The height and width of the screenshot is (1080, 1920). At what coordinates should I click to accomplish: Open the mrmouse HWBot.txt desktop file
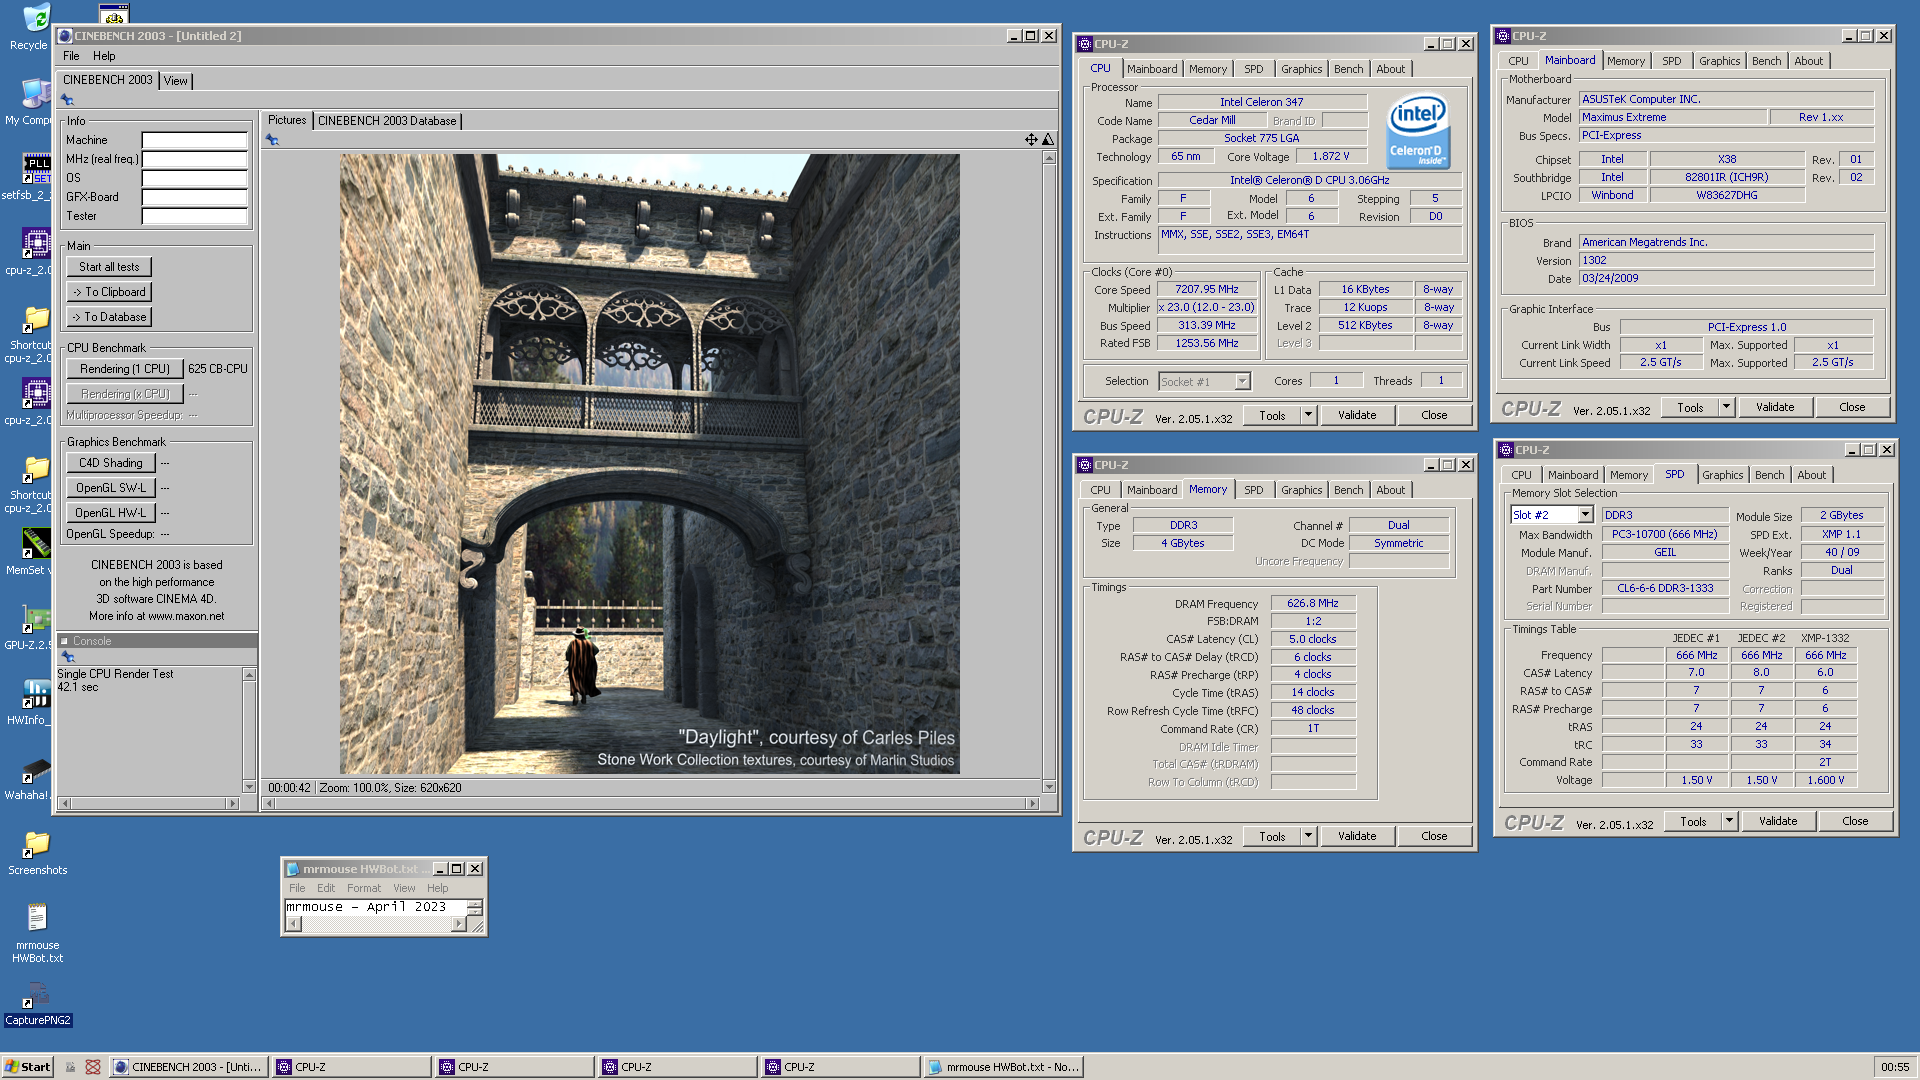(36, 918)
